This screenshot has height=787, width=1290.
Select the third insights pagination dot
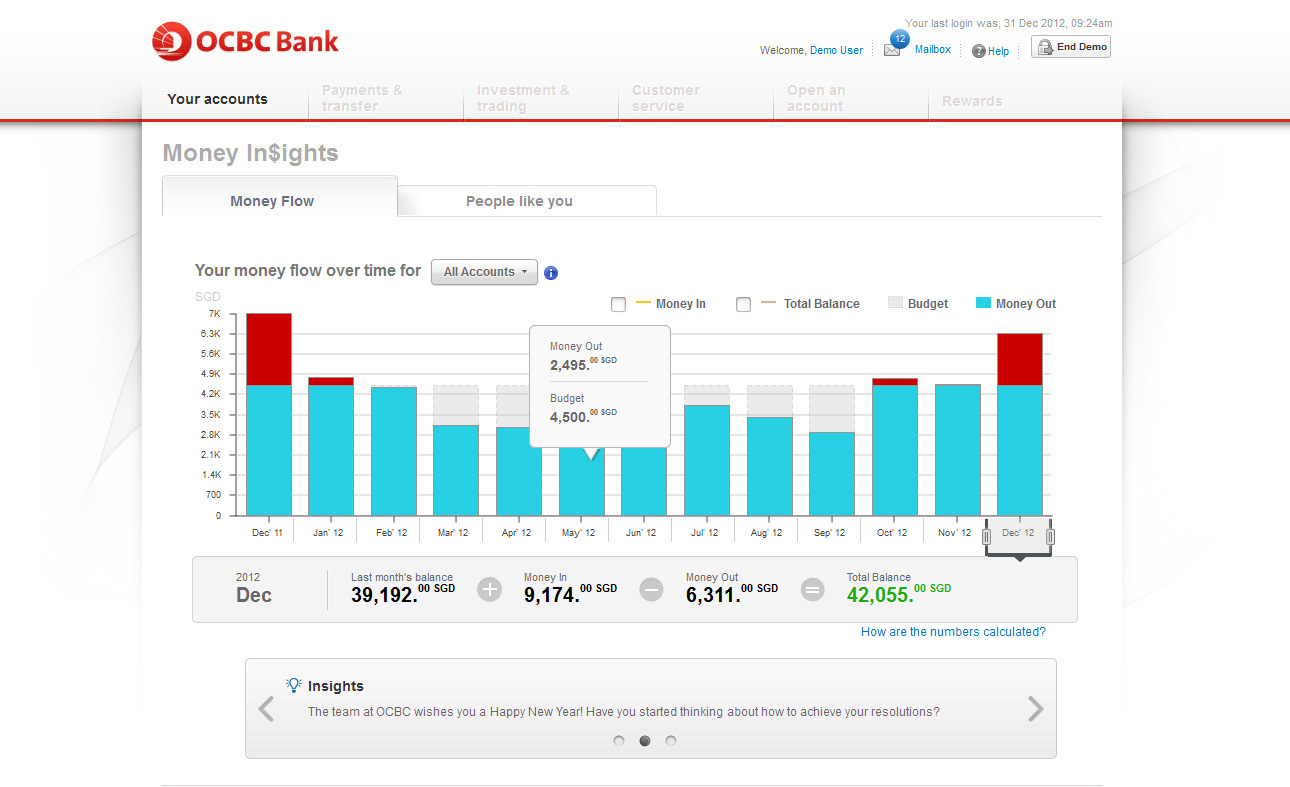tap(671, 741)
